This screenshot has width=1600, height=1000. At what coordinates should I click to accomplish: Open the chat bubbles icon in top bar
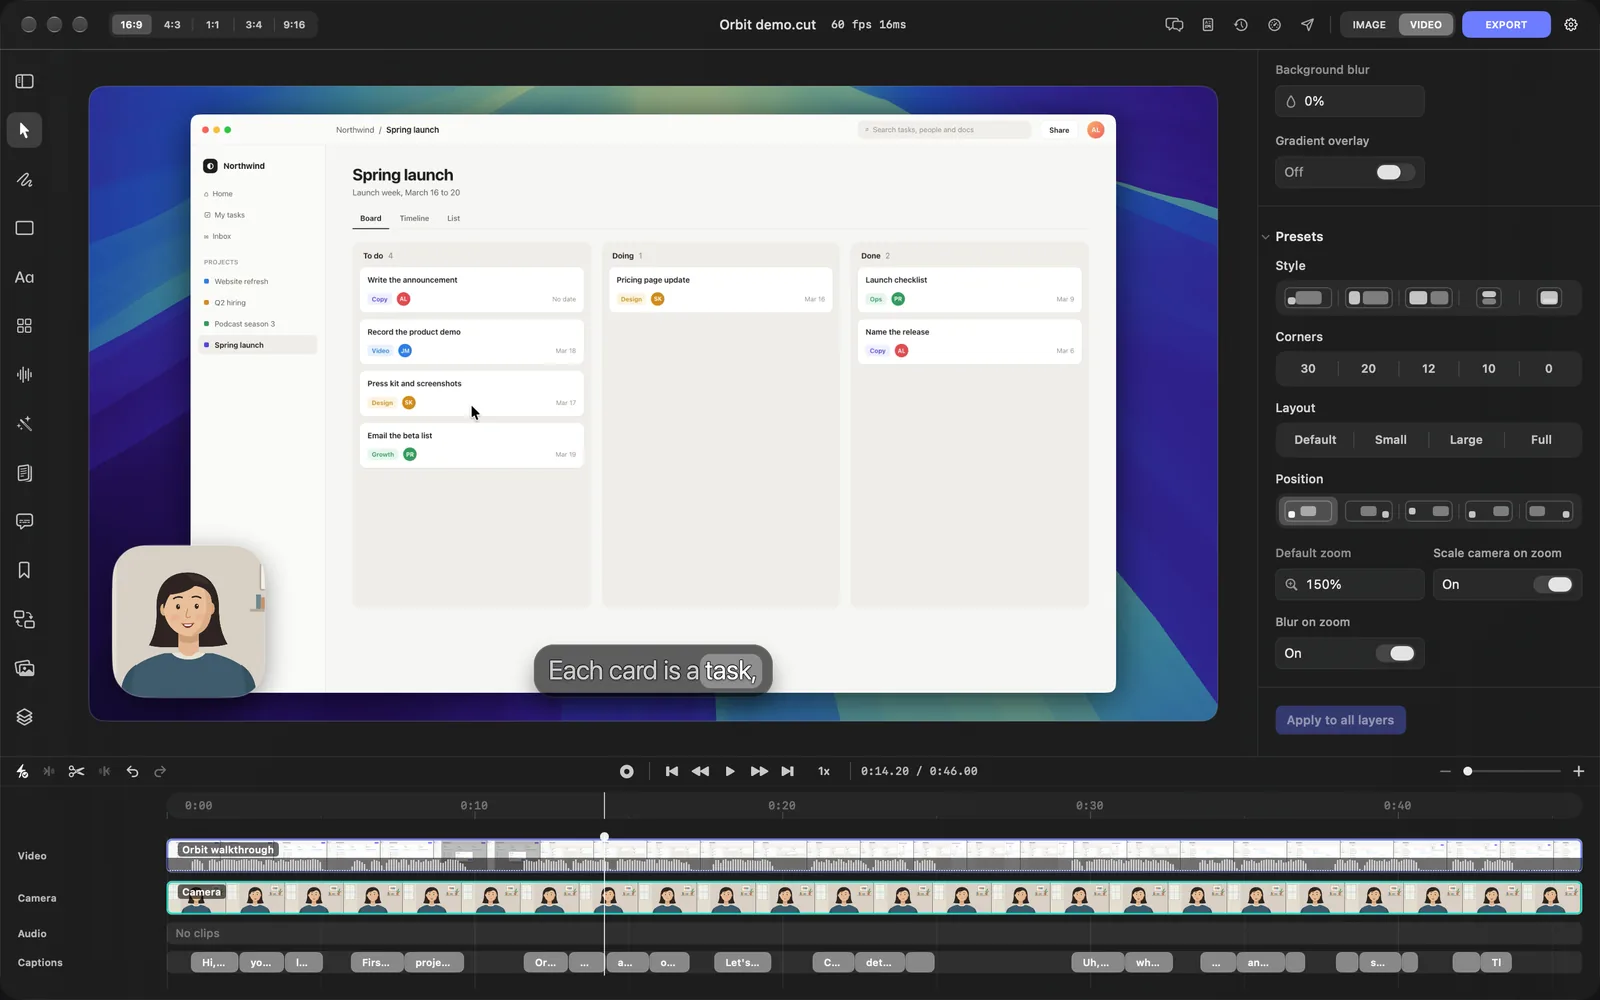tap(1174, 25)
